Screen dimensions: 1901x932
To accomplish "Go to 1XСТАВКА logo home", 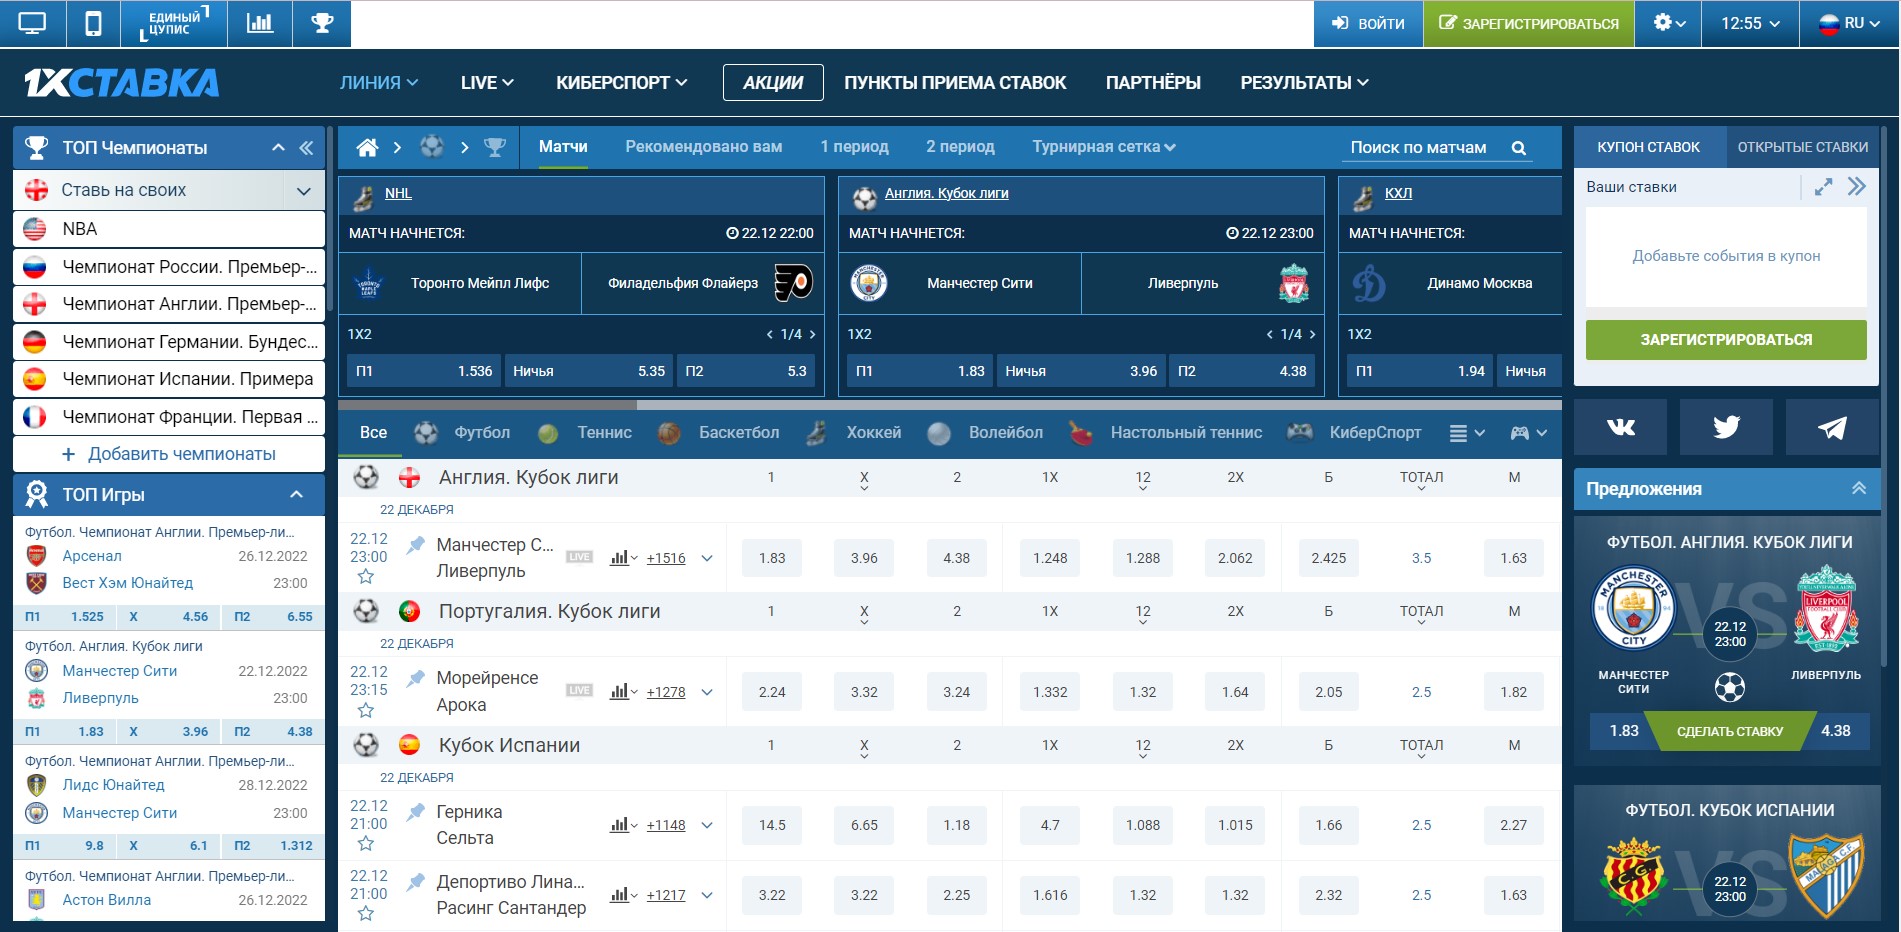I will click(121, 83).
